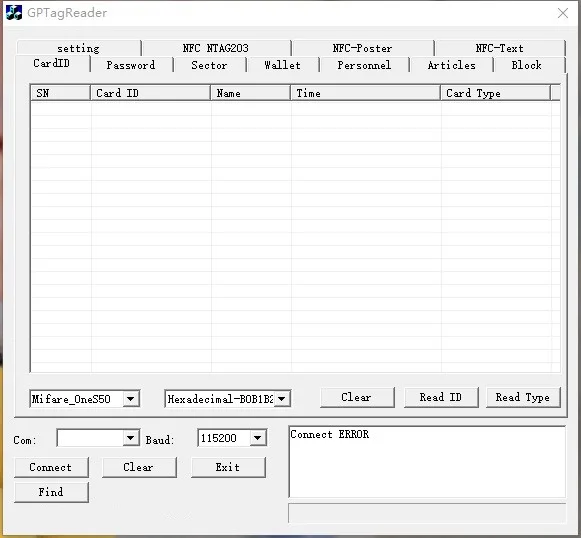This screenshot has width=581, height=538.
Task: Open the Personnel tab
Action: point(364,65)
